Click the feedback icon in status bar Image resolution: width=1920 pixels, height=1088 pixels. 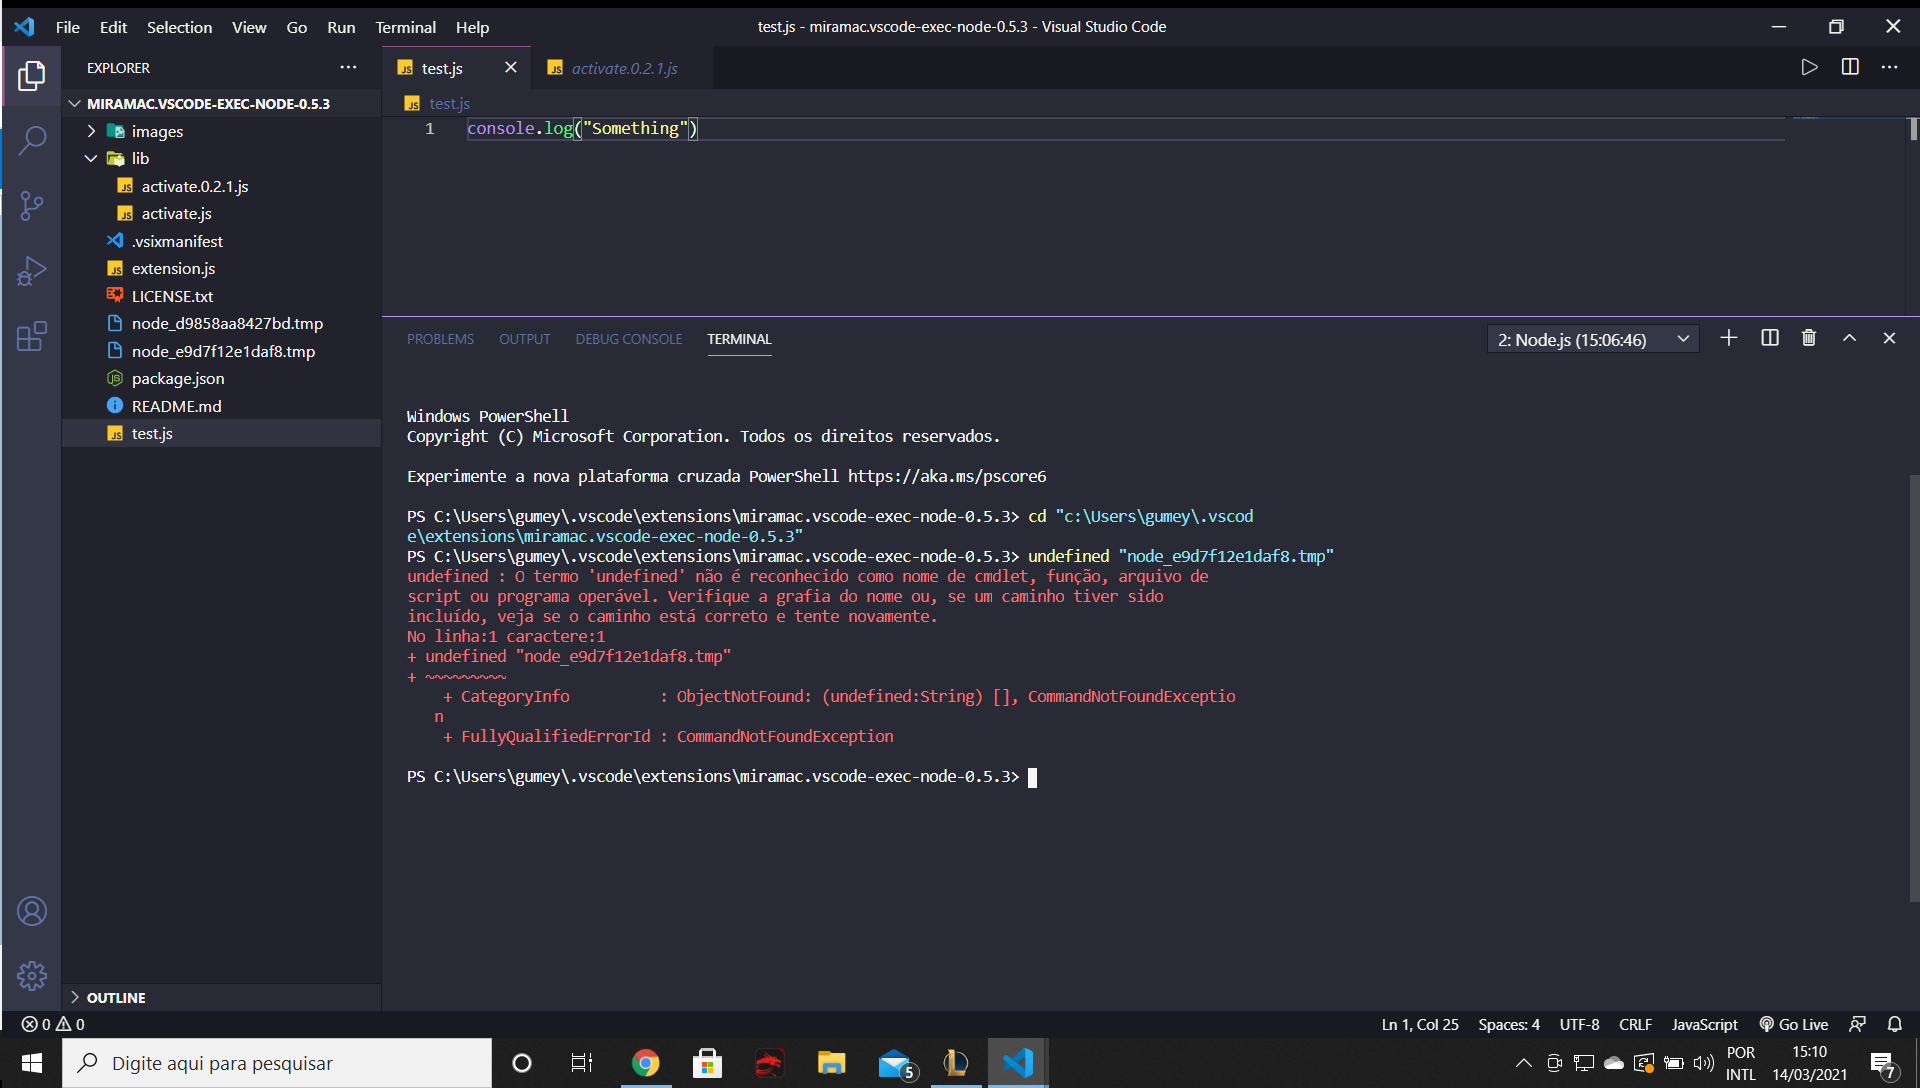pos(1857,1024)
